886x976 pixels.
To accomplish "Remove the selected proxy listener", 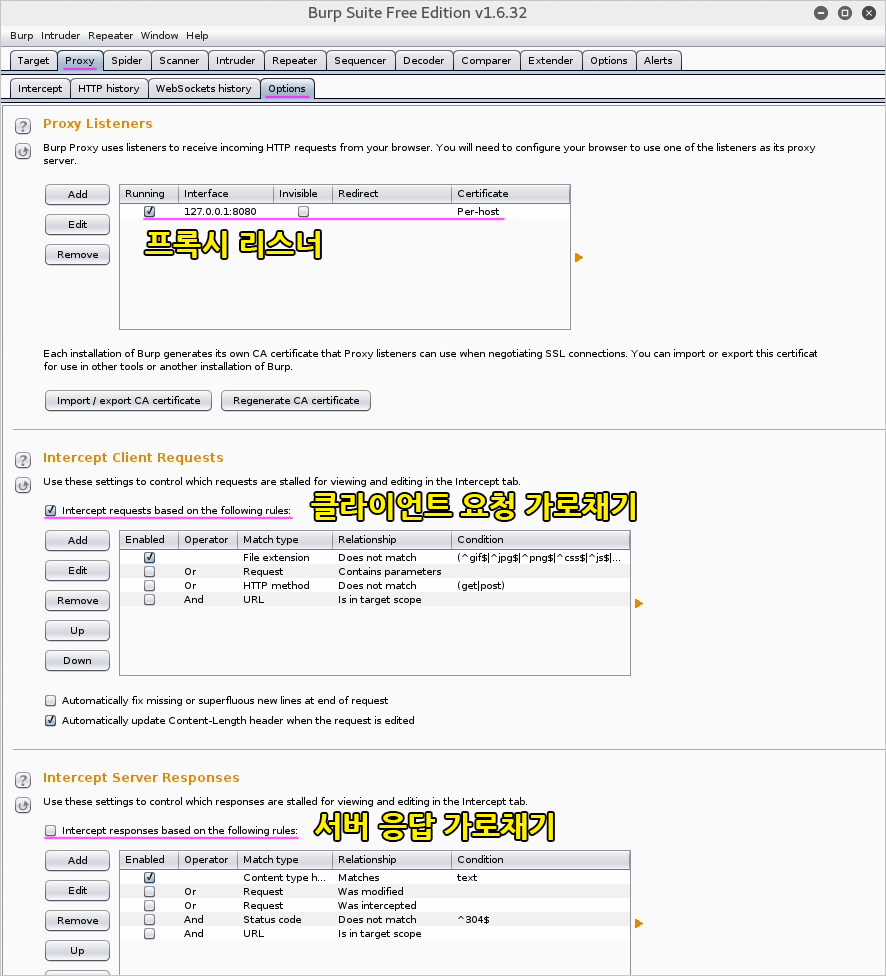I will tap(77, 255).
